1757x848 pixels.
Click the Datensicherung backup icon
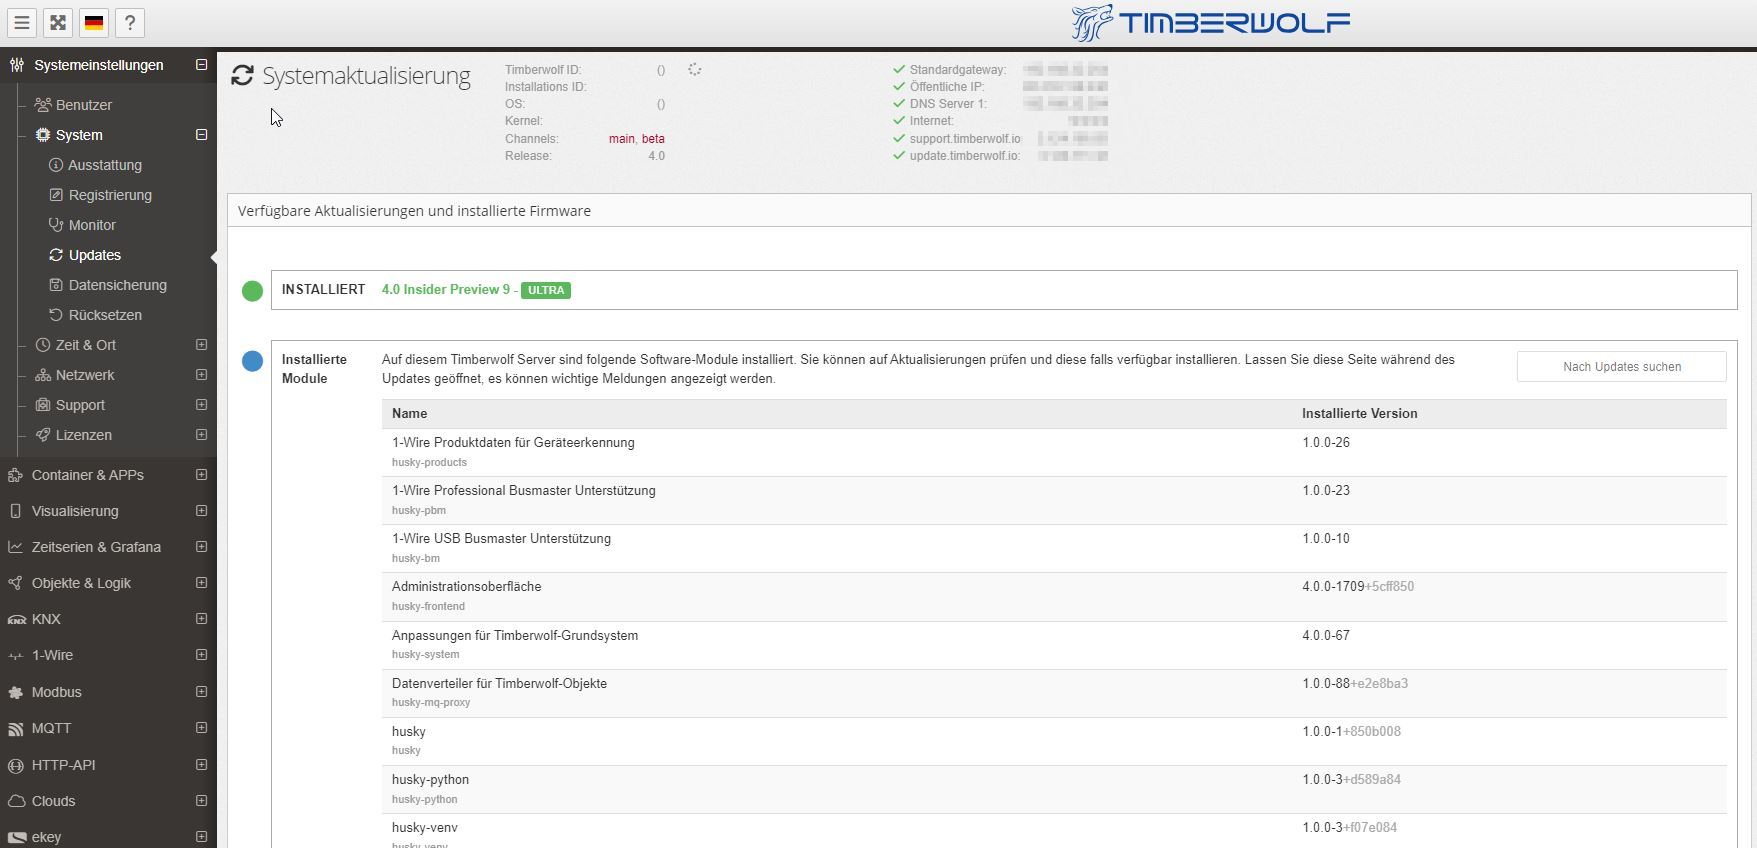pos(56,285)
